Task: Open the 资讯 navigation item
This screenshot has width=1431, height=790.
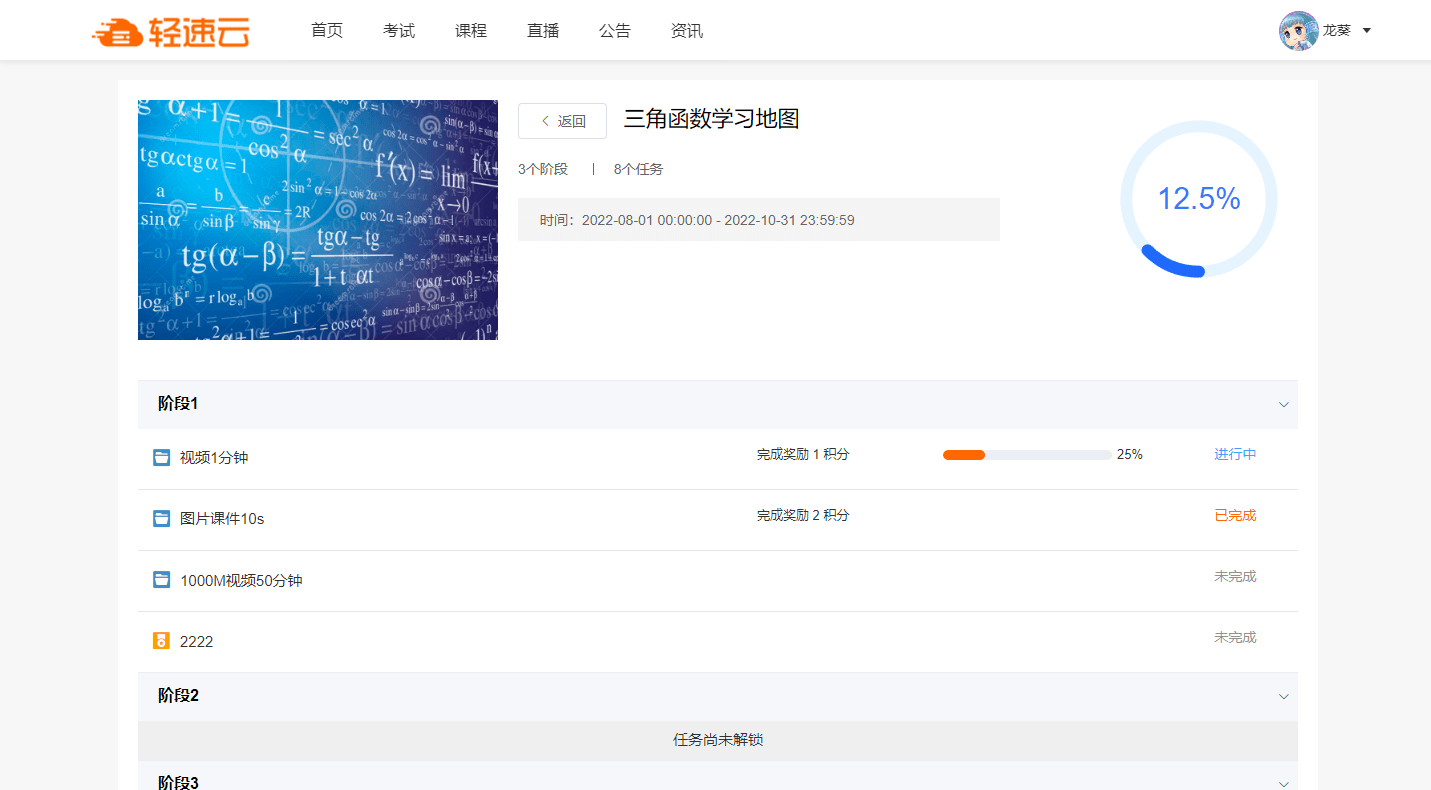Action: (687, 31)
